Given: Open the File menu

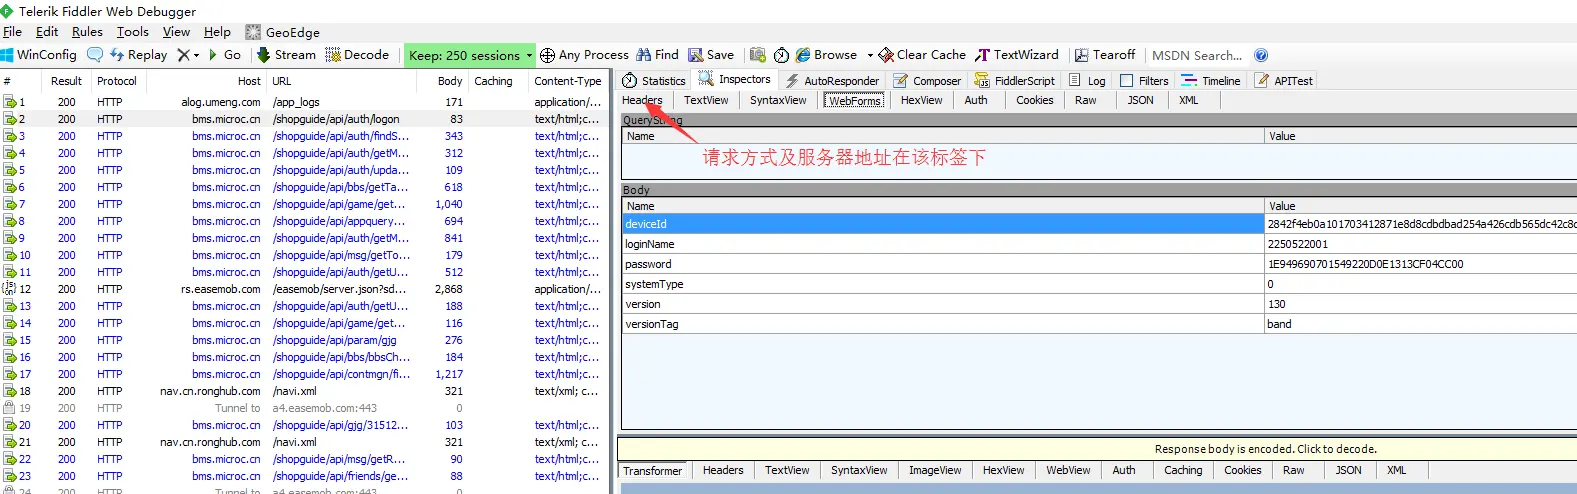Looking at the screenshot, I should [12, 32].
